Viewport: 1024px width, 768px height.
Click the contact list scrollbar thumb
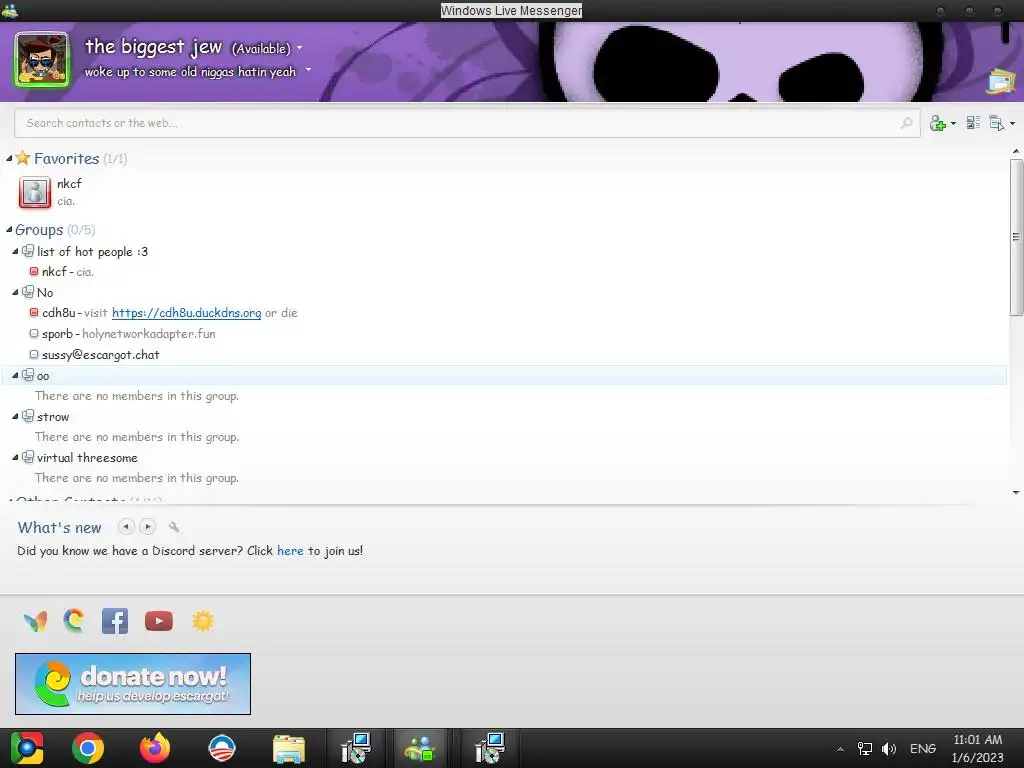[1016, 236]
